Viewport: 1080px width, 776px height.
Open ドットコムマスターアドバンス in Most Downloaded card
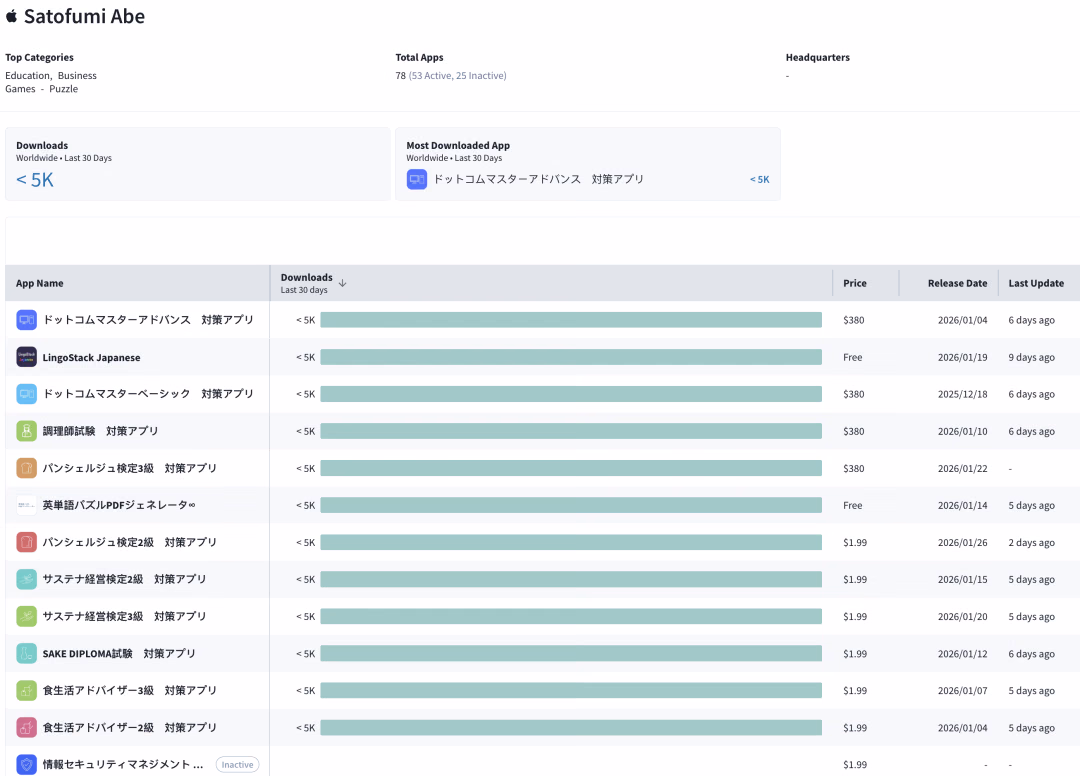click(x=539, y=179)
